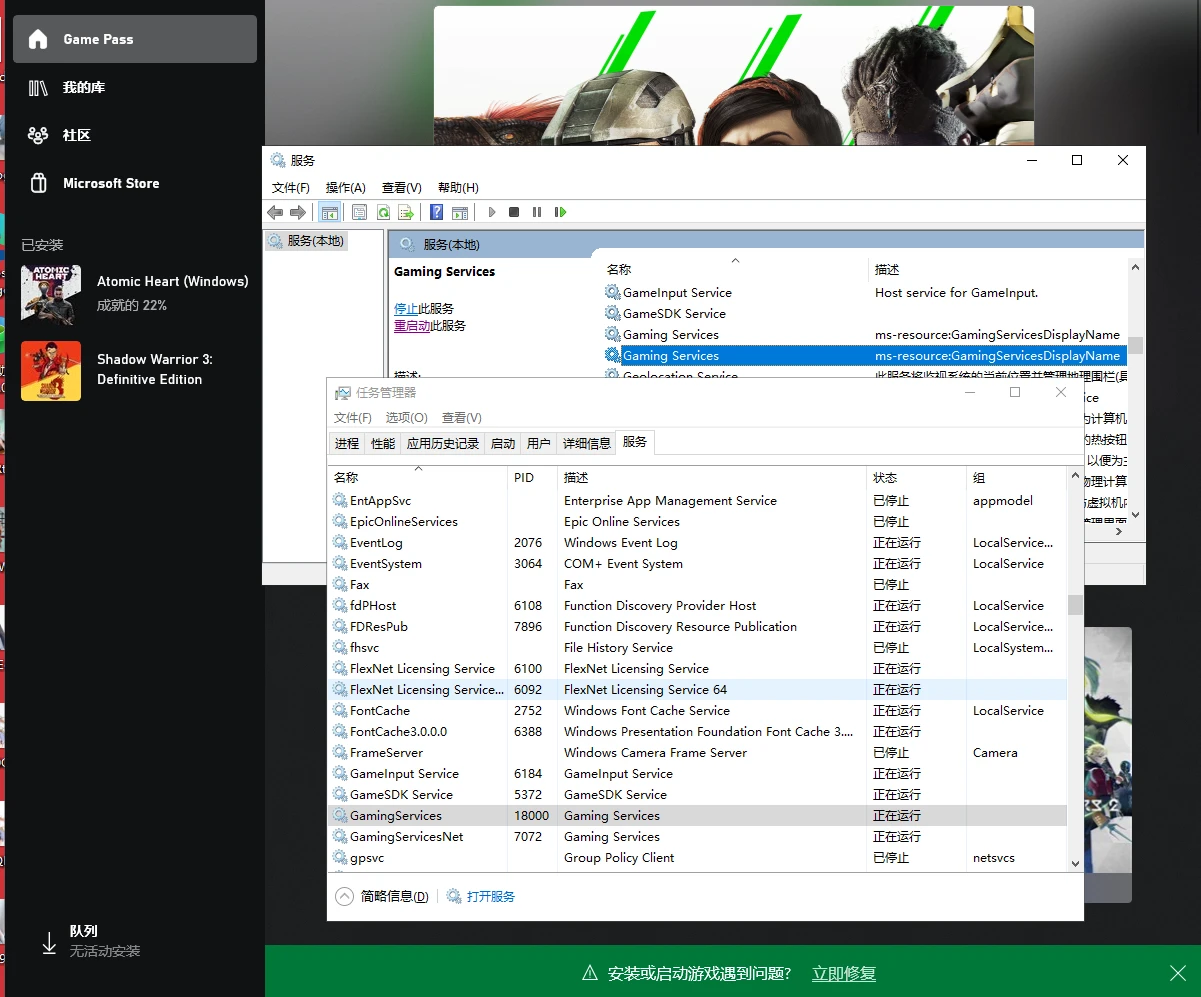
Task: Select EpicOnlineServices row
Action: tap(697, 521)
